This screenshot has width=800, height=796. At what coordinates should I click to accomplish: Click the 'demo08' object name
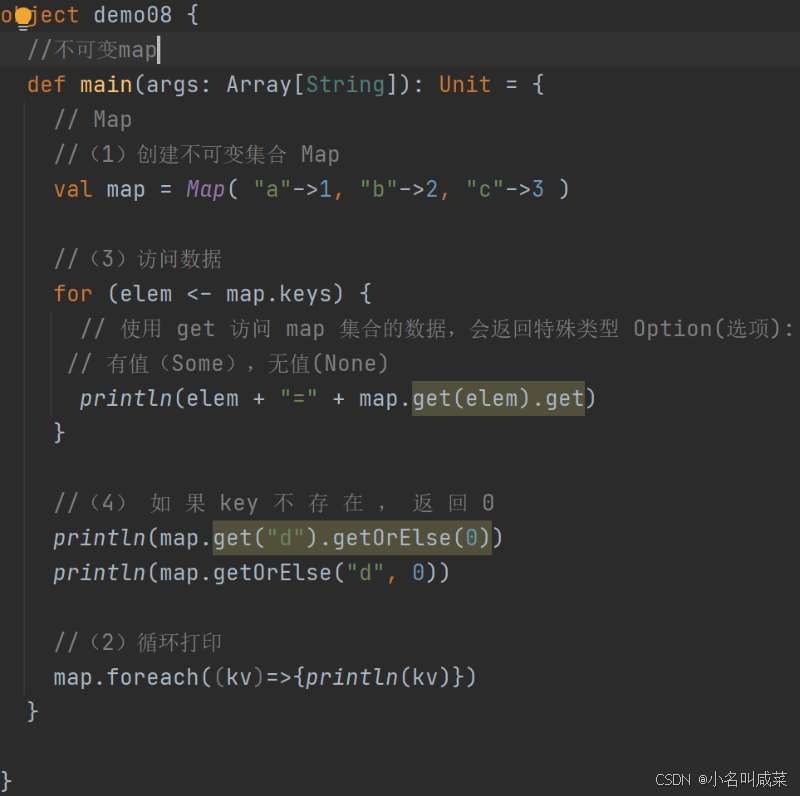[x=133, y=15]
